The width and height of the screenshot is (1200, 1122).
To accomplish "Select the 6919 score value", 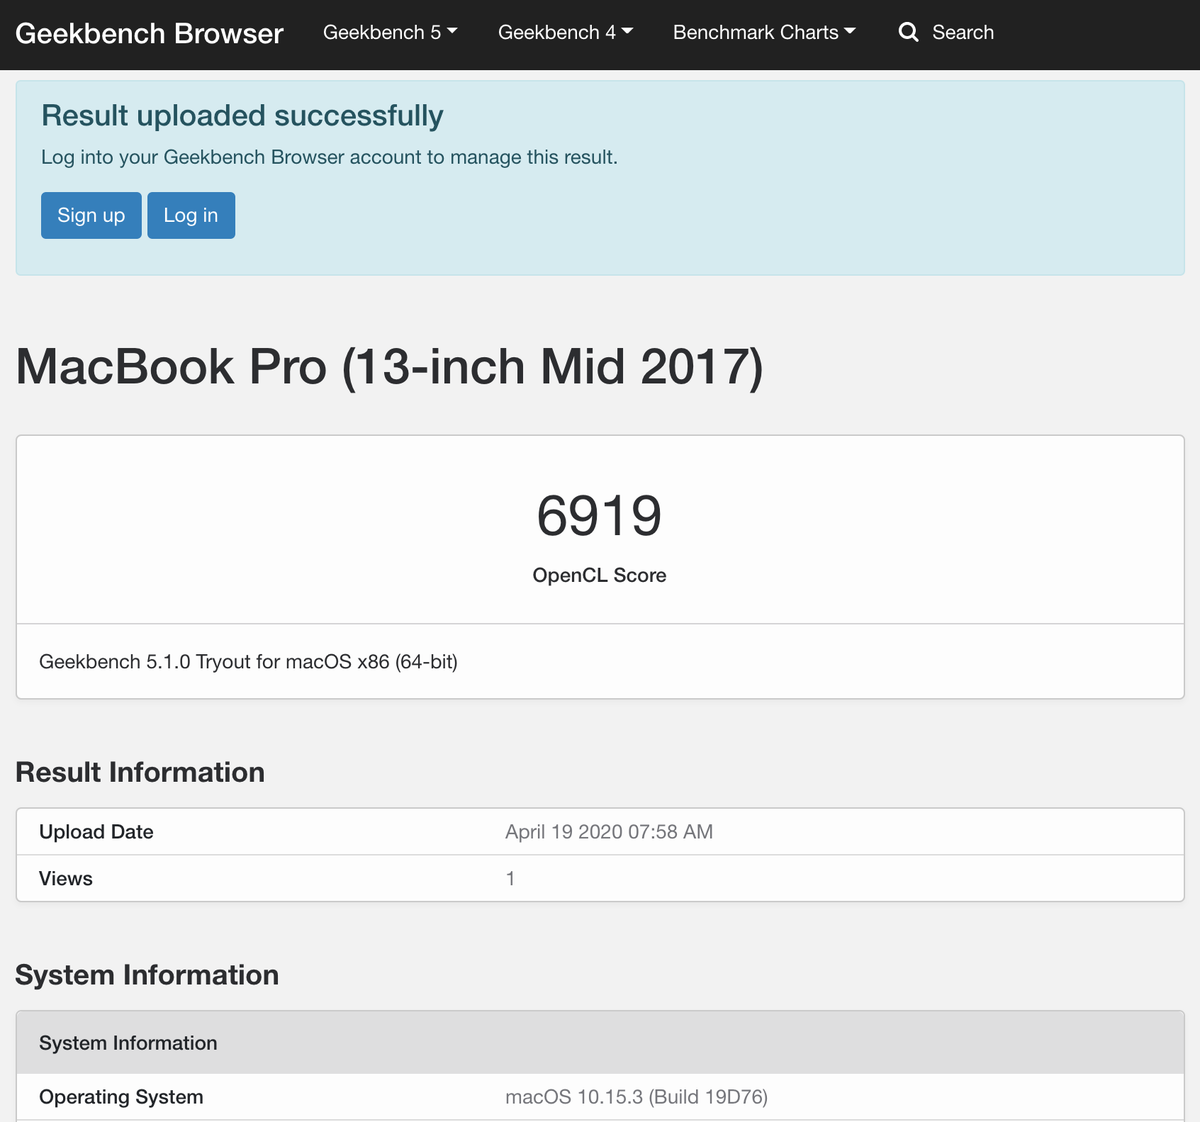I will coord(599,516).
